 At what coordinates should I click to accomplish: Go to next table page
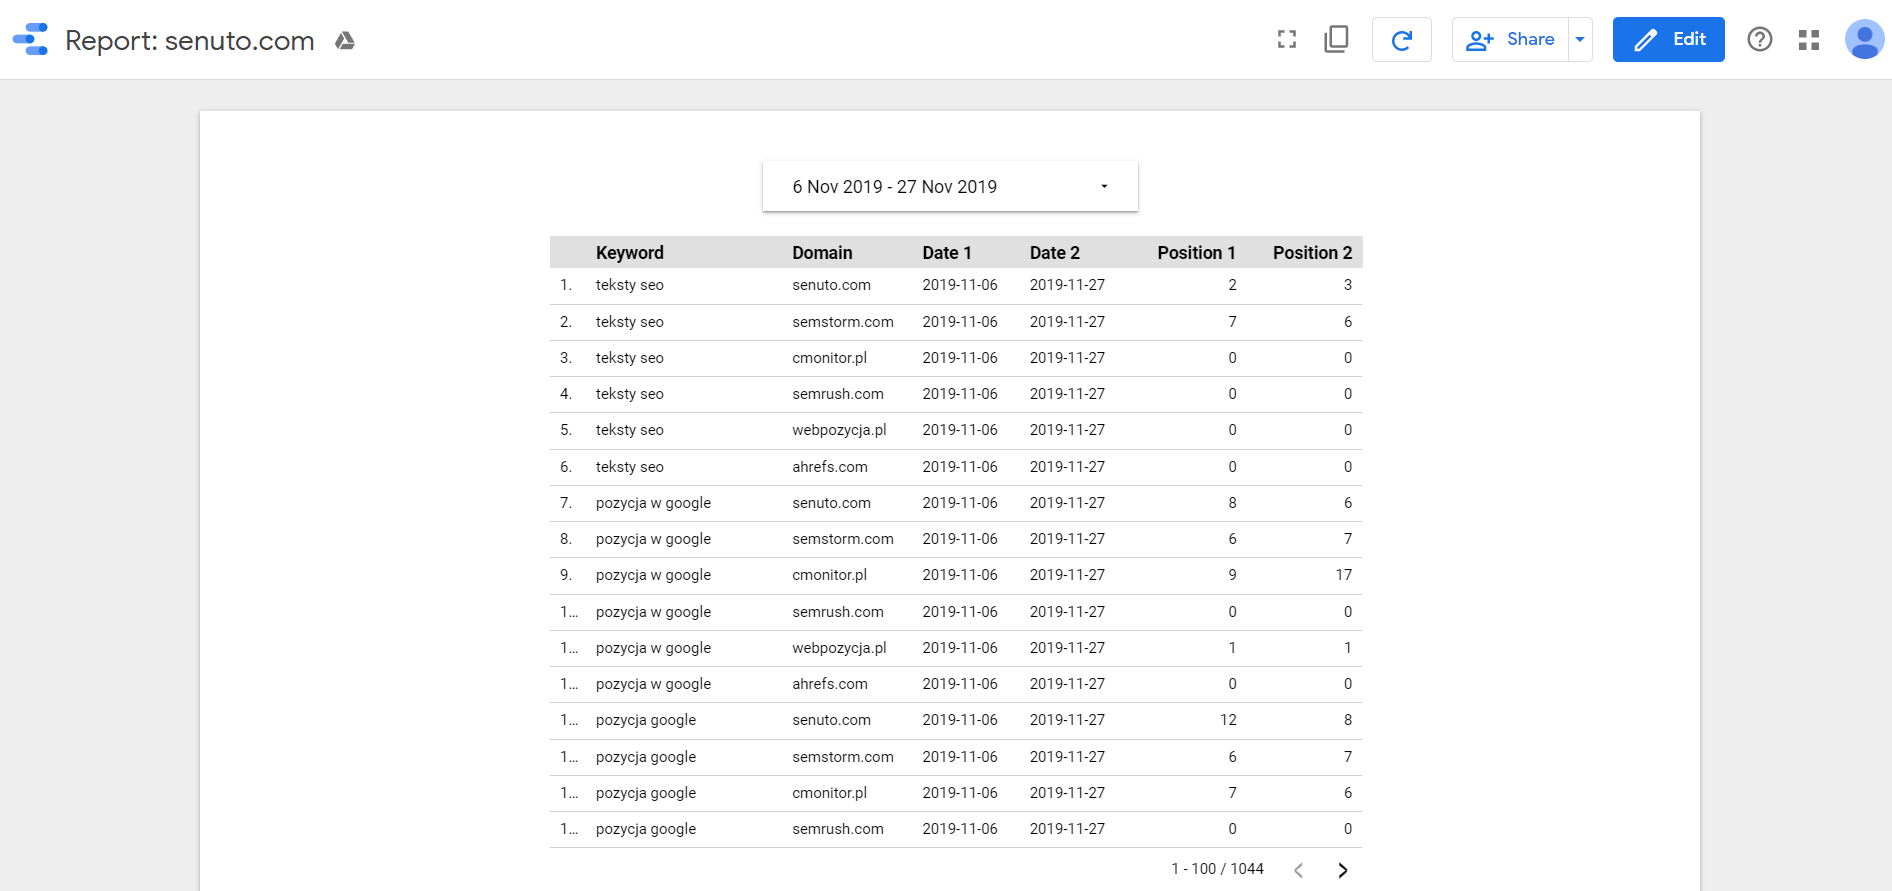(1343, 870)
